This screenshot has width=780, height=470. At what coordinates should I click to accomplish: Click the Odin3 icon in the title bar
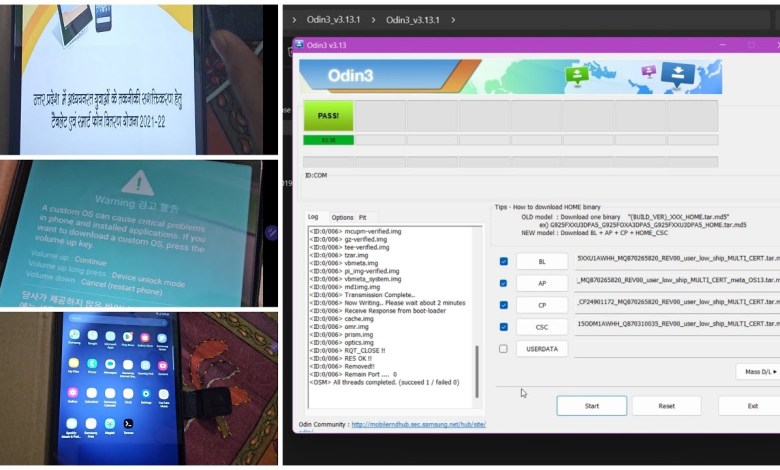click(299, 44)
